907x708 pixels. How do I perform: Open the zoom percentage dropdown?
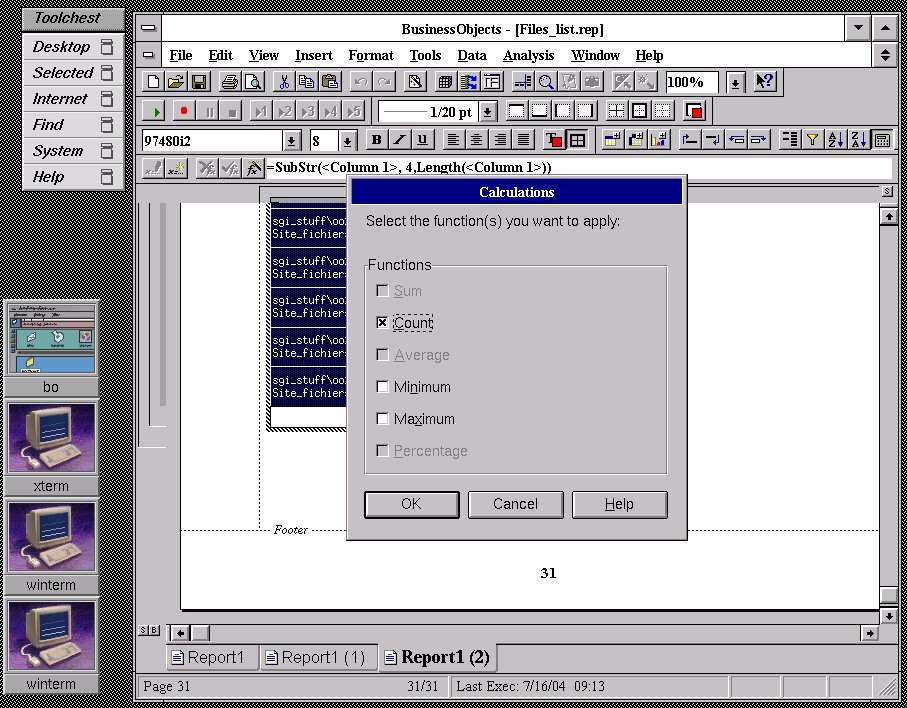(x=735, y=82)
